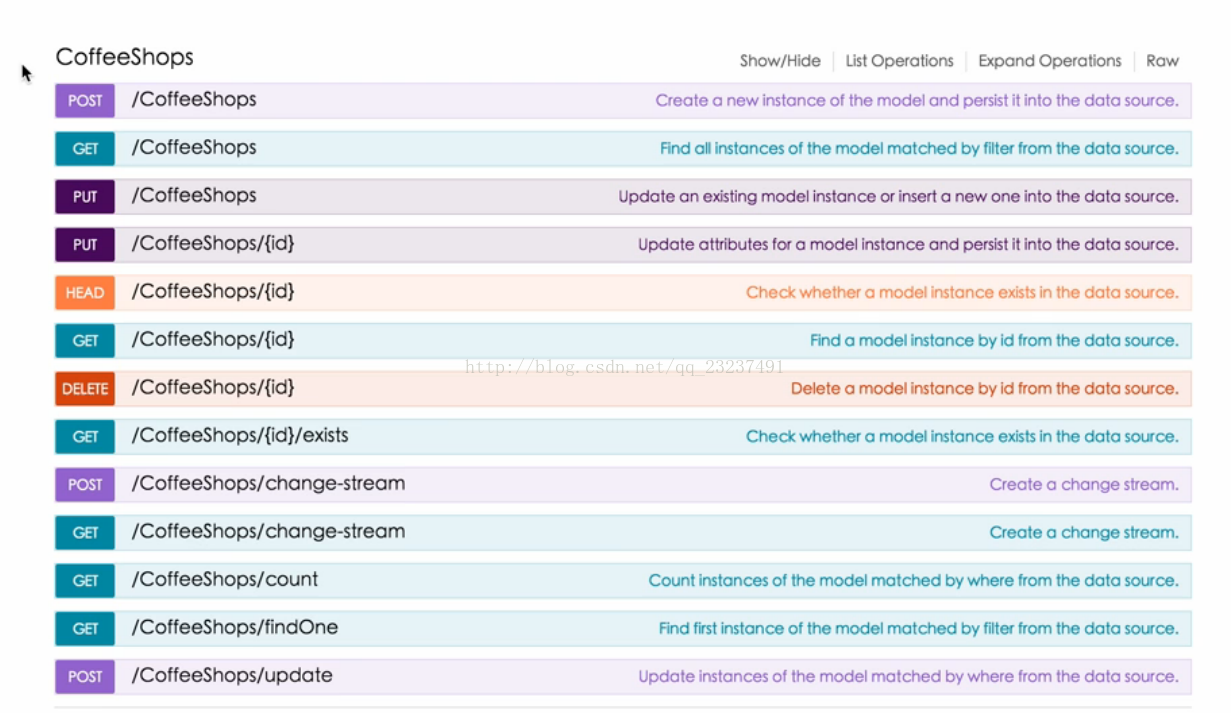Viewport: 1231px width, 713px height.
Task: Click GET badge for /CoffeeShops/{id}/exists
Action: coord(85,436)
